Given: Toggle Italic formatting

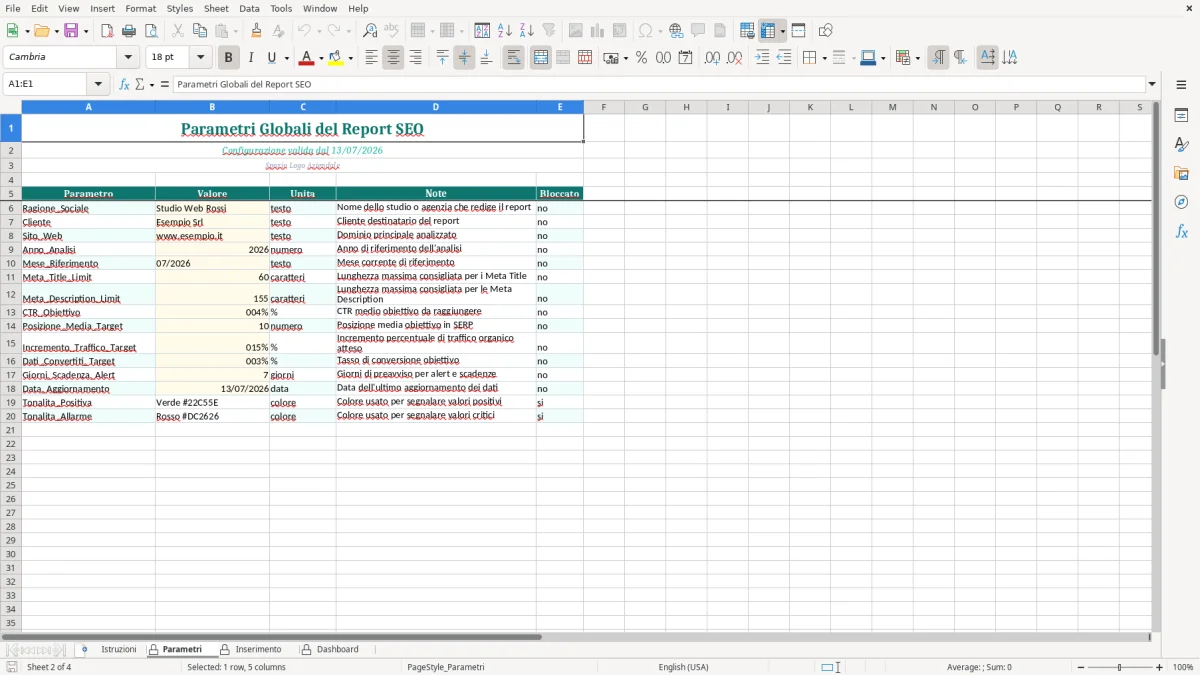Looking at the screenshot, I should coord(250,58).
